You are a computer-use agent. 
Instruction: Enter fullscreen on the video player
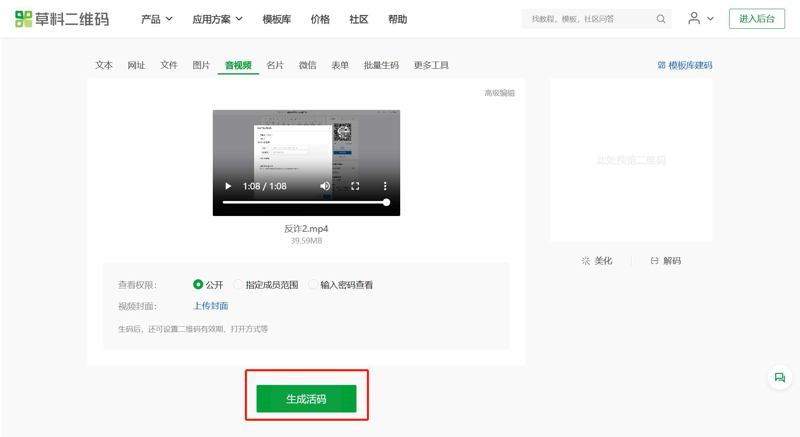tap(355, 186)
